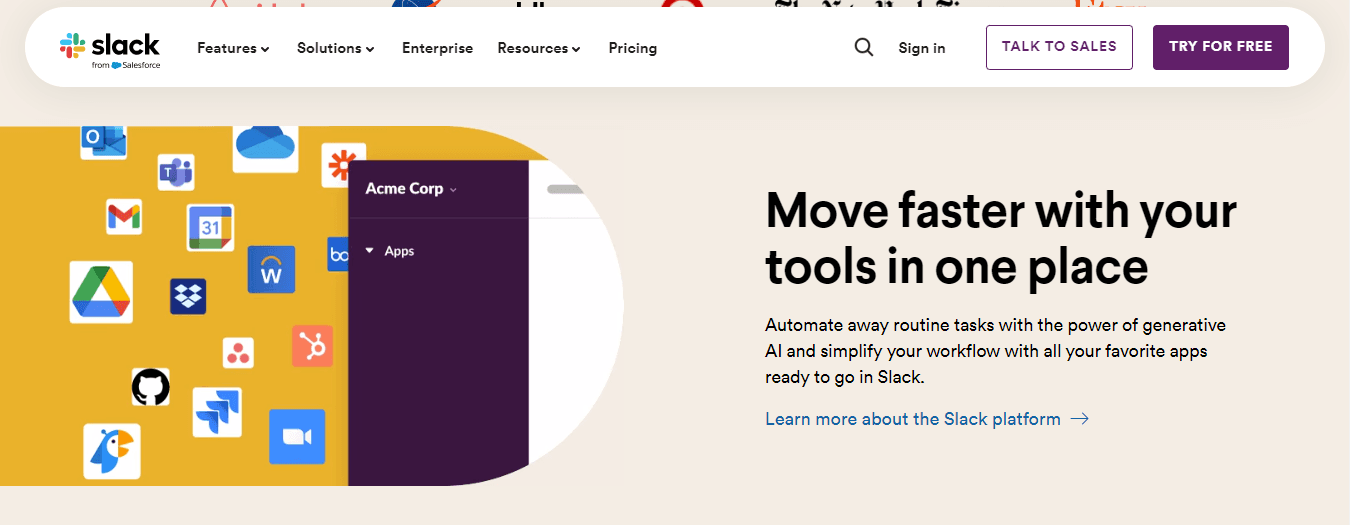Expand the Resources menu
Viewport: 1350px width, 525px height.
539,48
